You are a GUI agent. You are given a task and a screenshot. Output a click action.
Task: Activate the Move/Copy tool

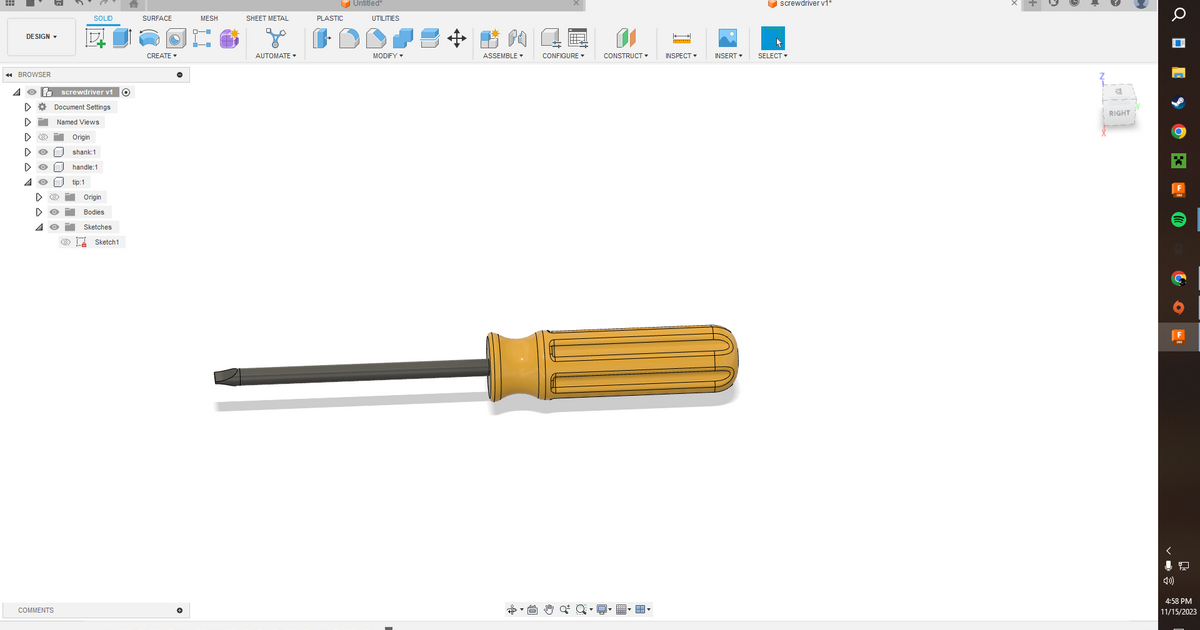456,38
